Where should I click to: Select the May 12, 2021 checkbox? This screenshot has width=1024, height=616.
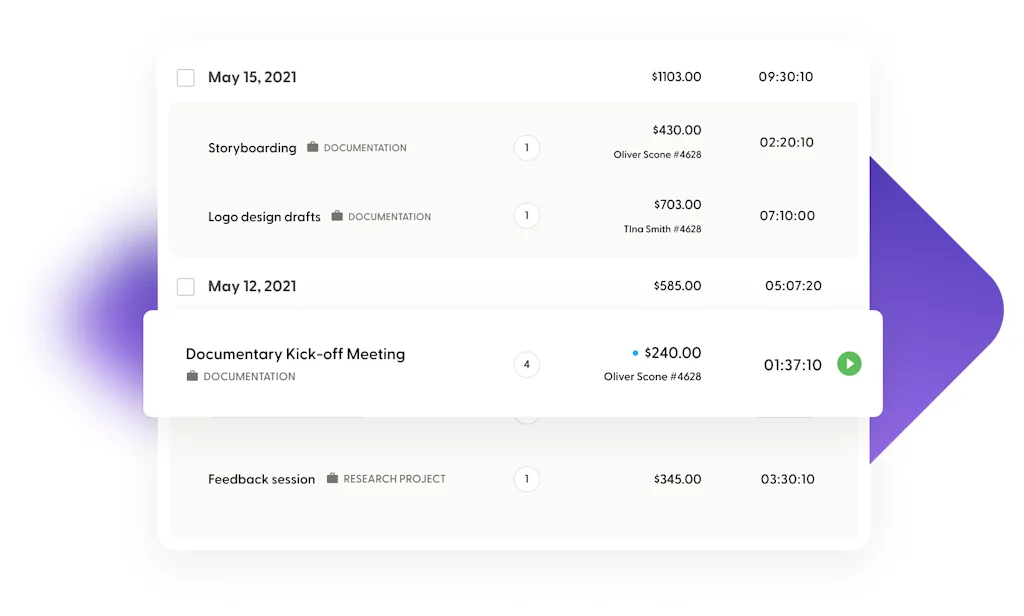tap(186, 287)
